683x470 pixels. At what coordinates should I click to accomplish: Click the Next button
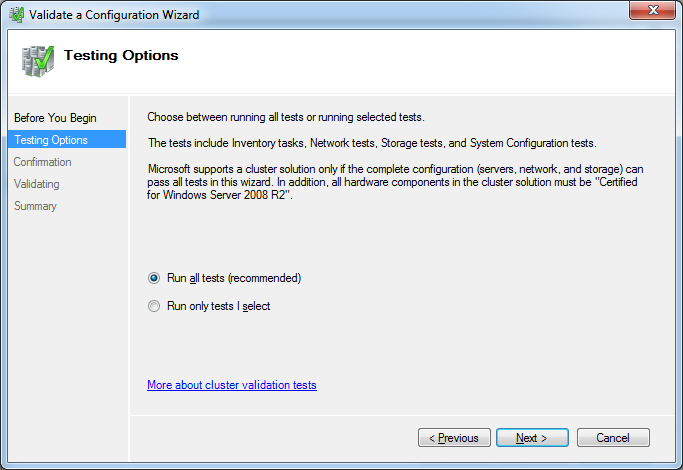click(x=532, y=437)
